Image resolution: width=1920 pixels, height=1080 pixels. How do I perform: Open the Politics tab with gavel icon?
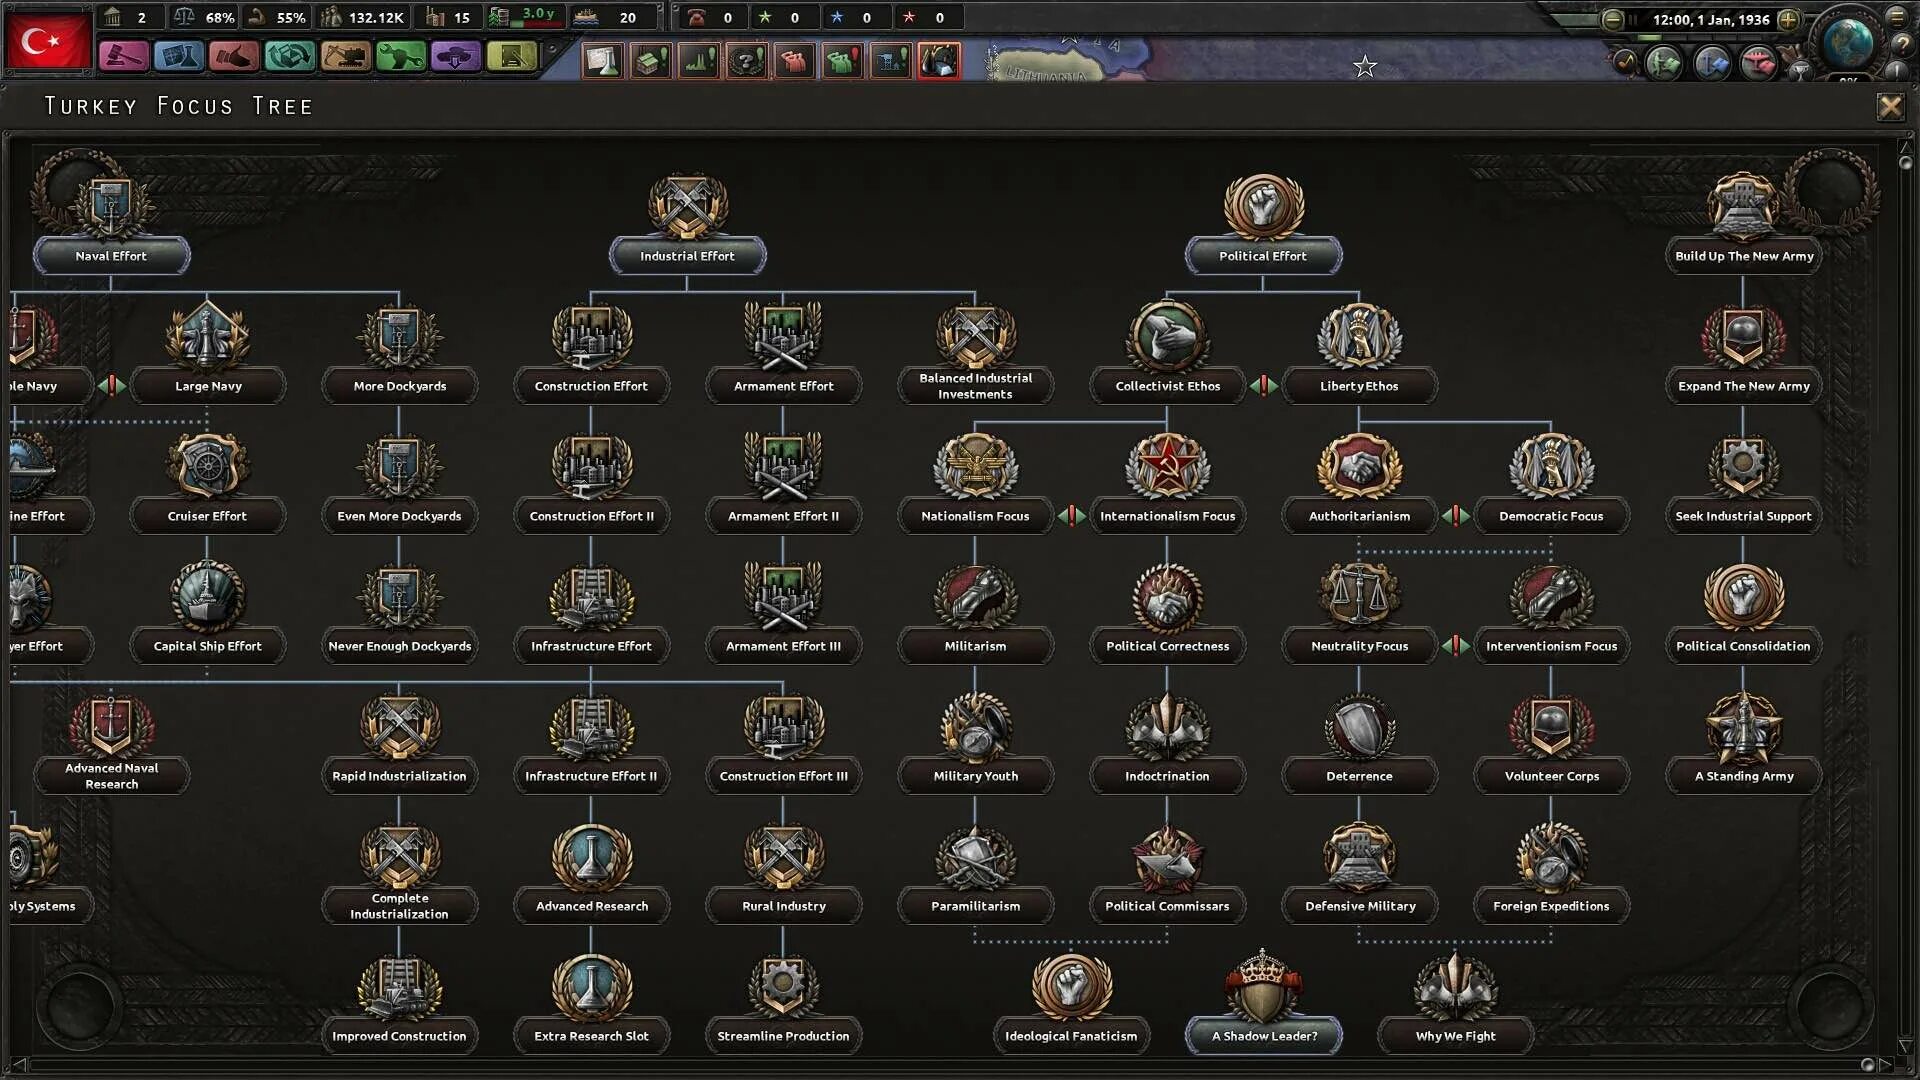click(x=123, y=57)
